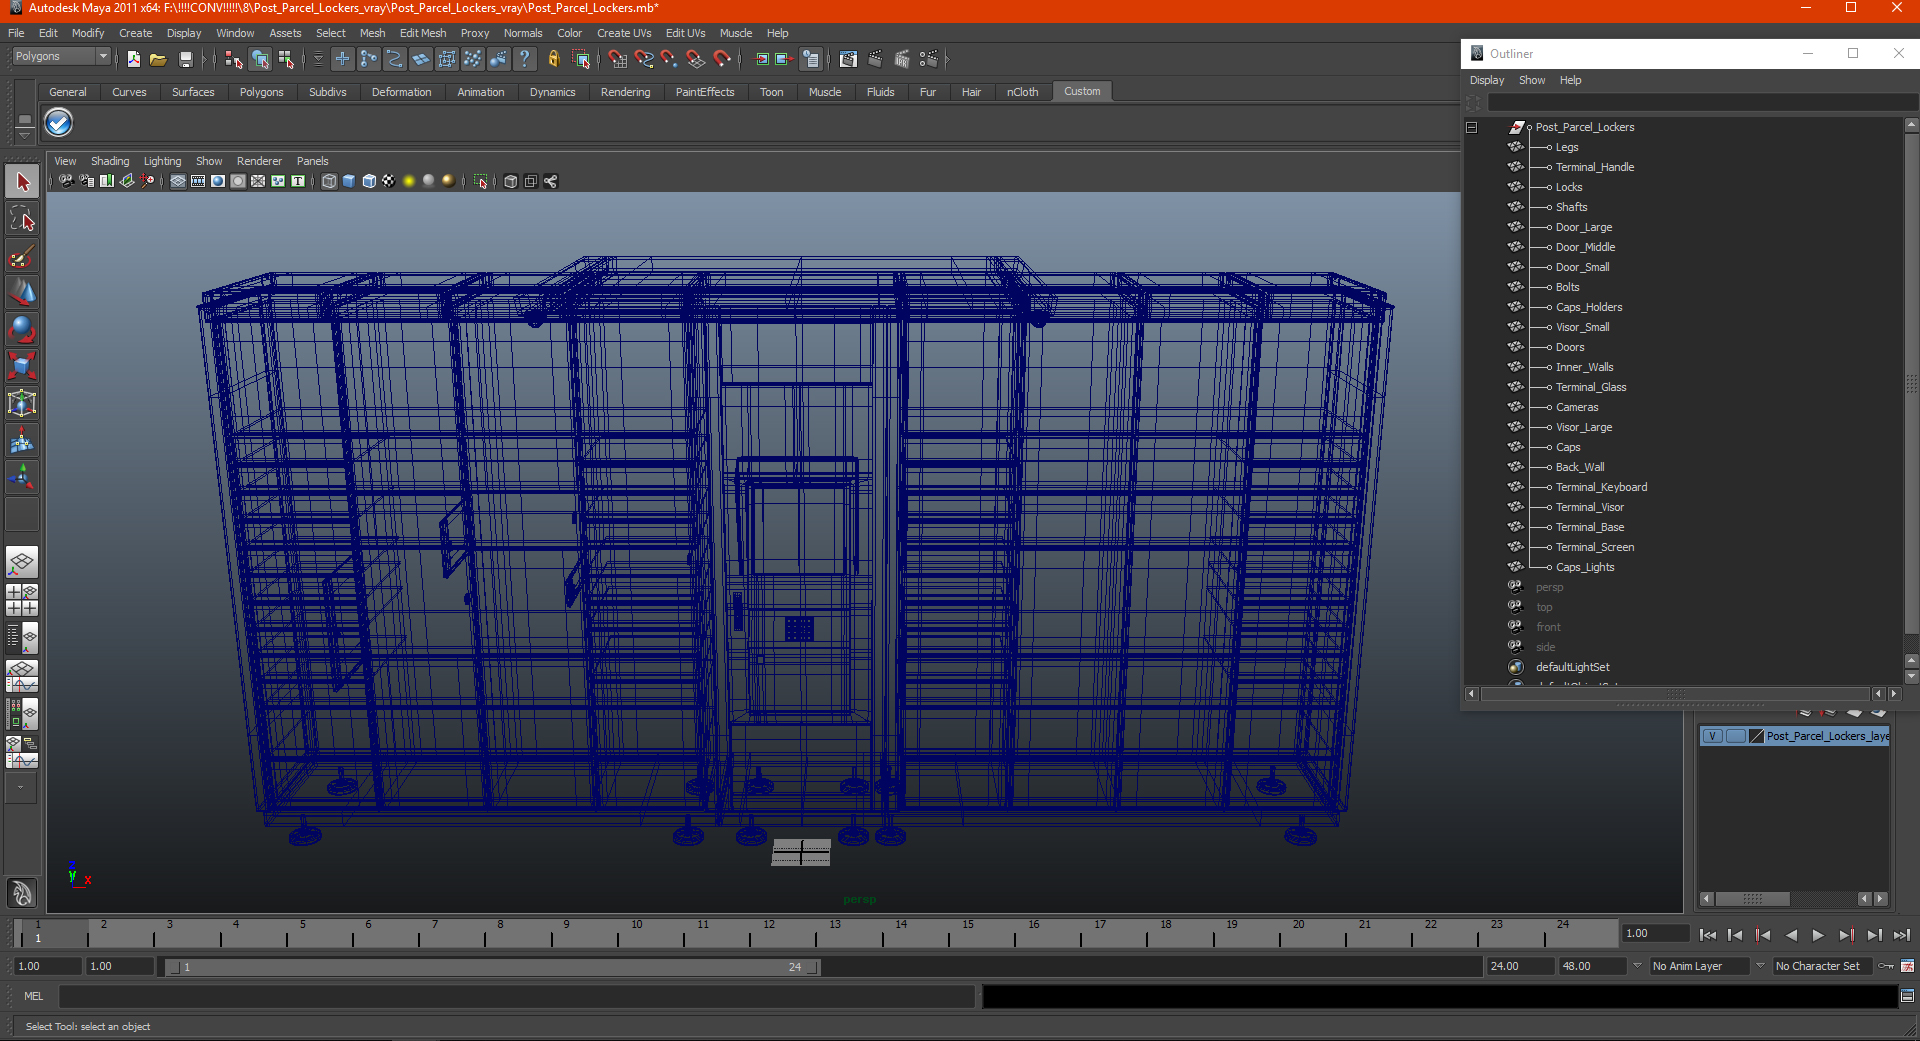The width and height of the screenshot is (1920, 1041).
Task: Select the arrow Select Tool in toolbox
Action: [x=22, y=182]
